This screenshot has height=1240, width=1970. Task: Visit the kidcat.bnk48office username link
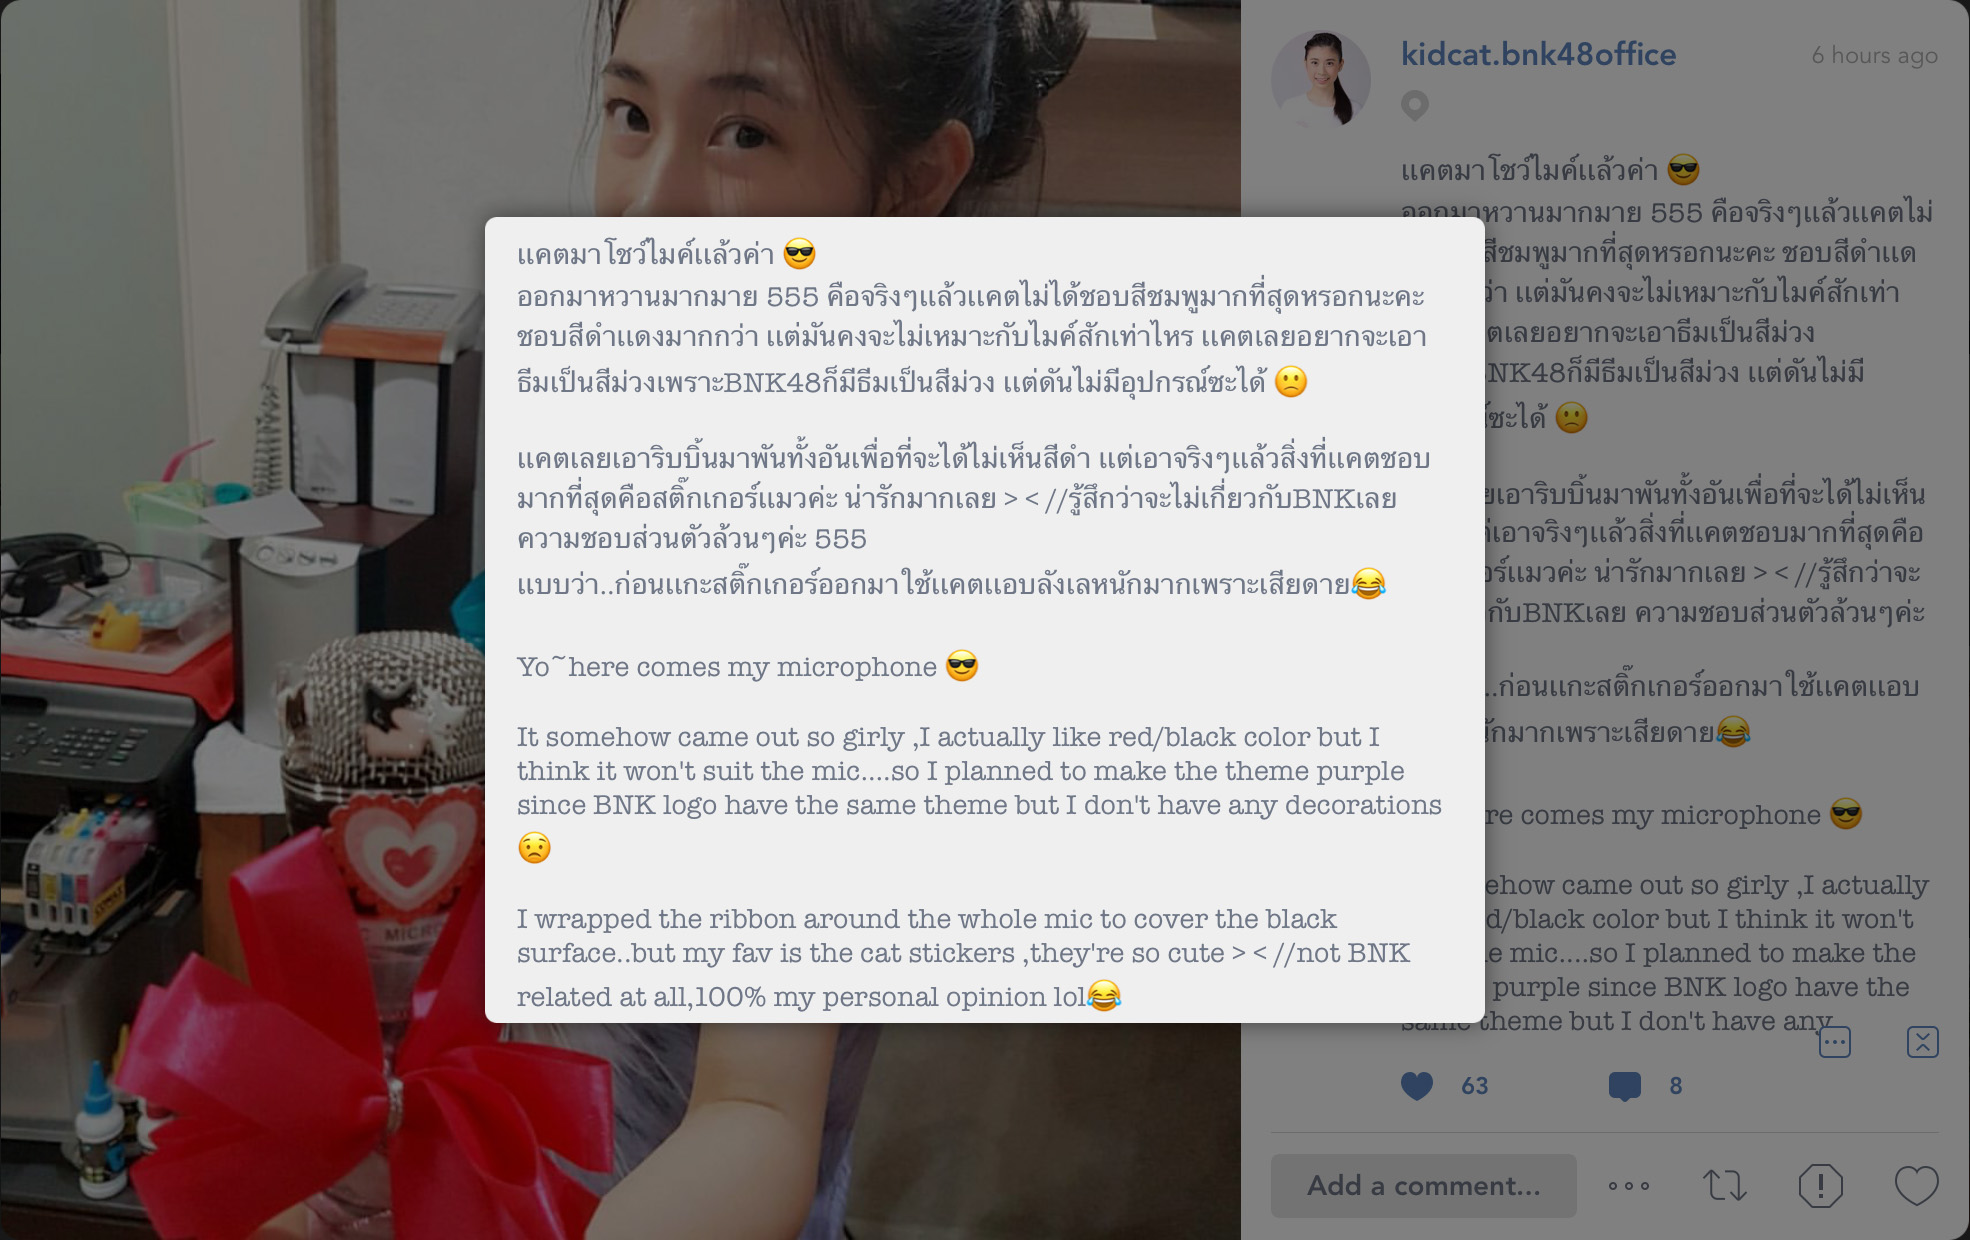(1538, 55)
